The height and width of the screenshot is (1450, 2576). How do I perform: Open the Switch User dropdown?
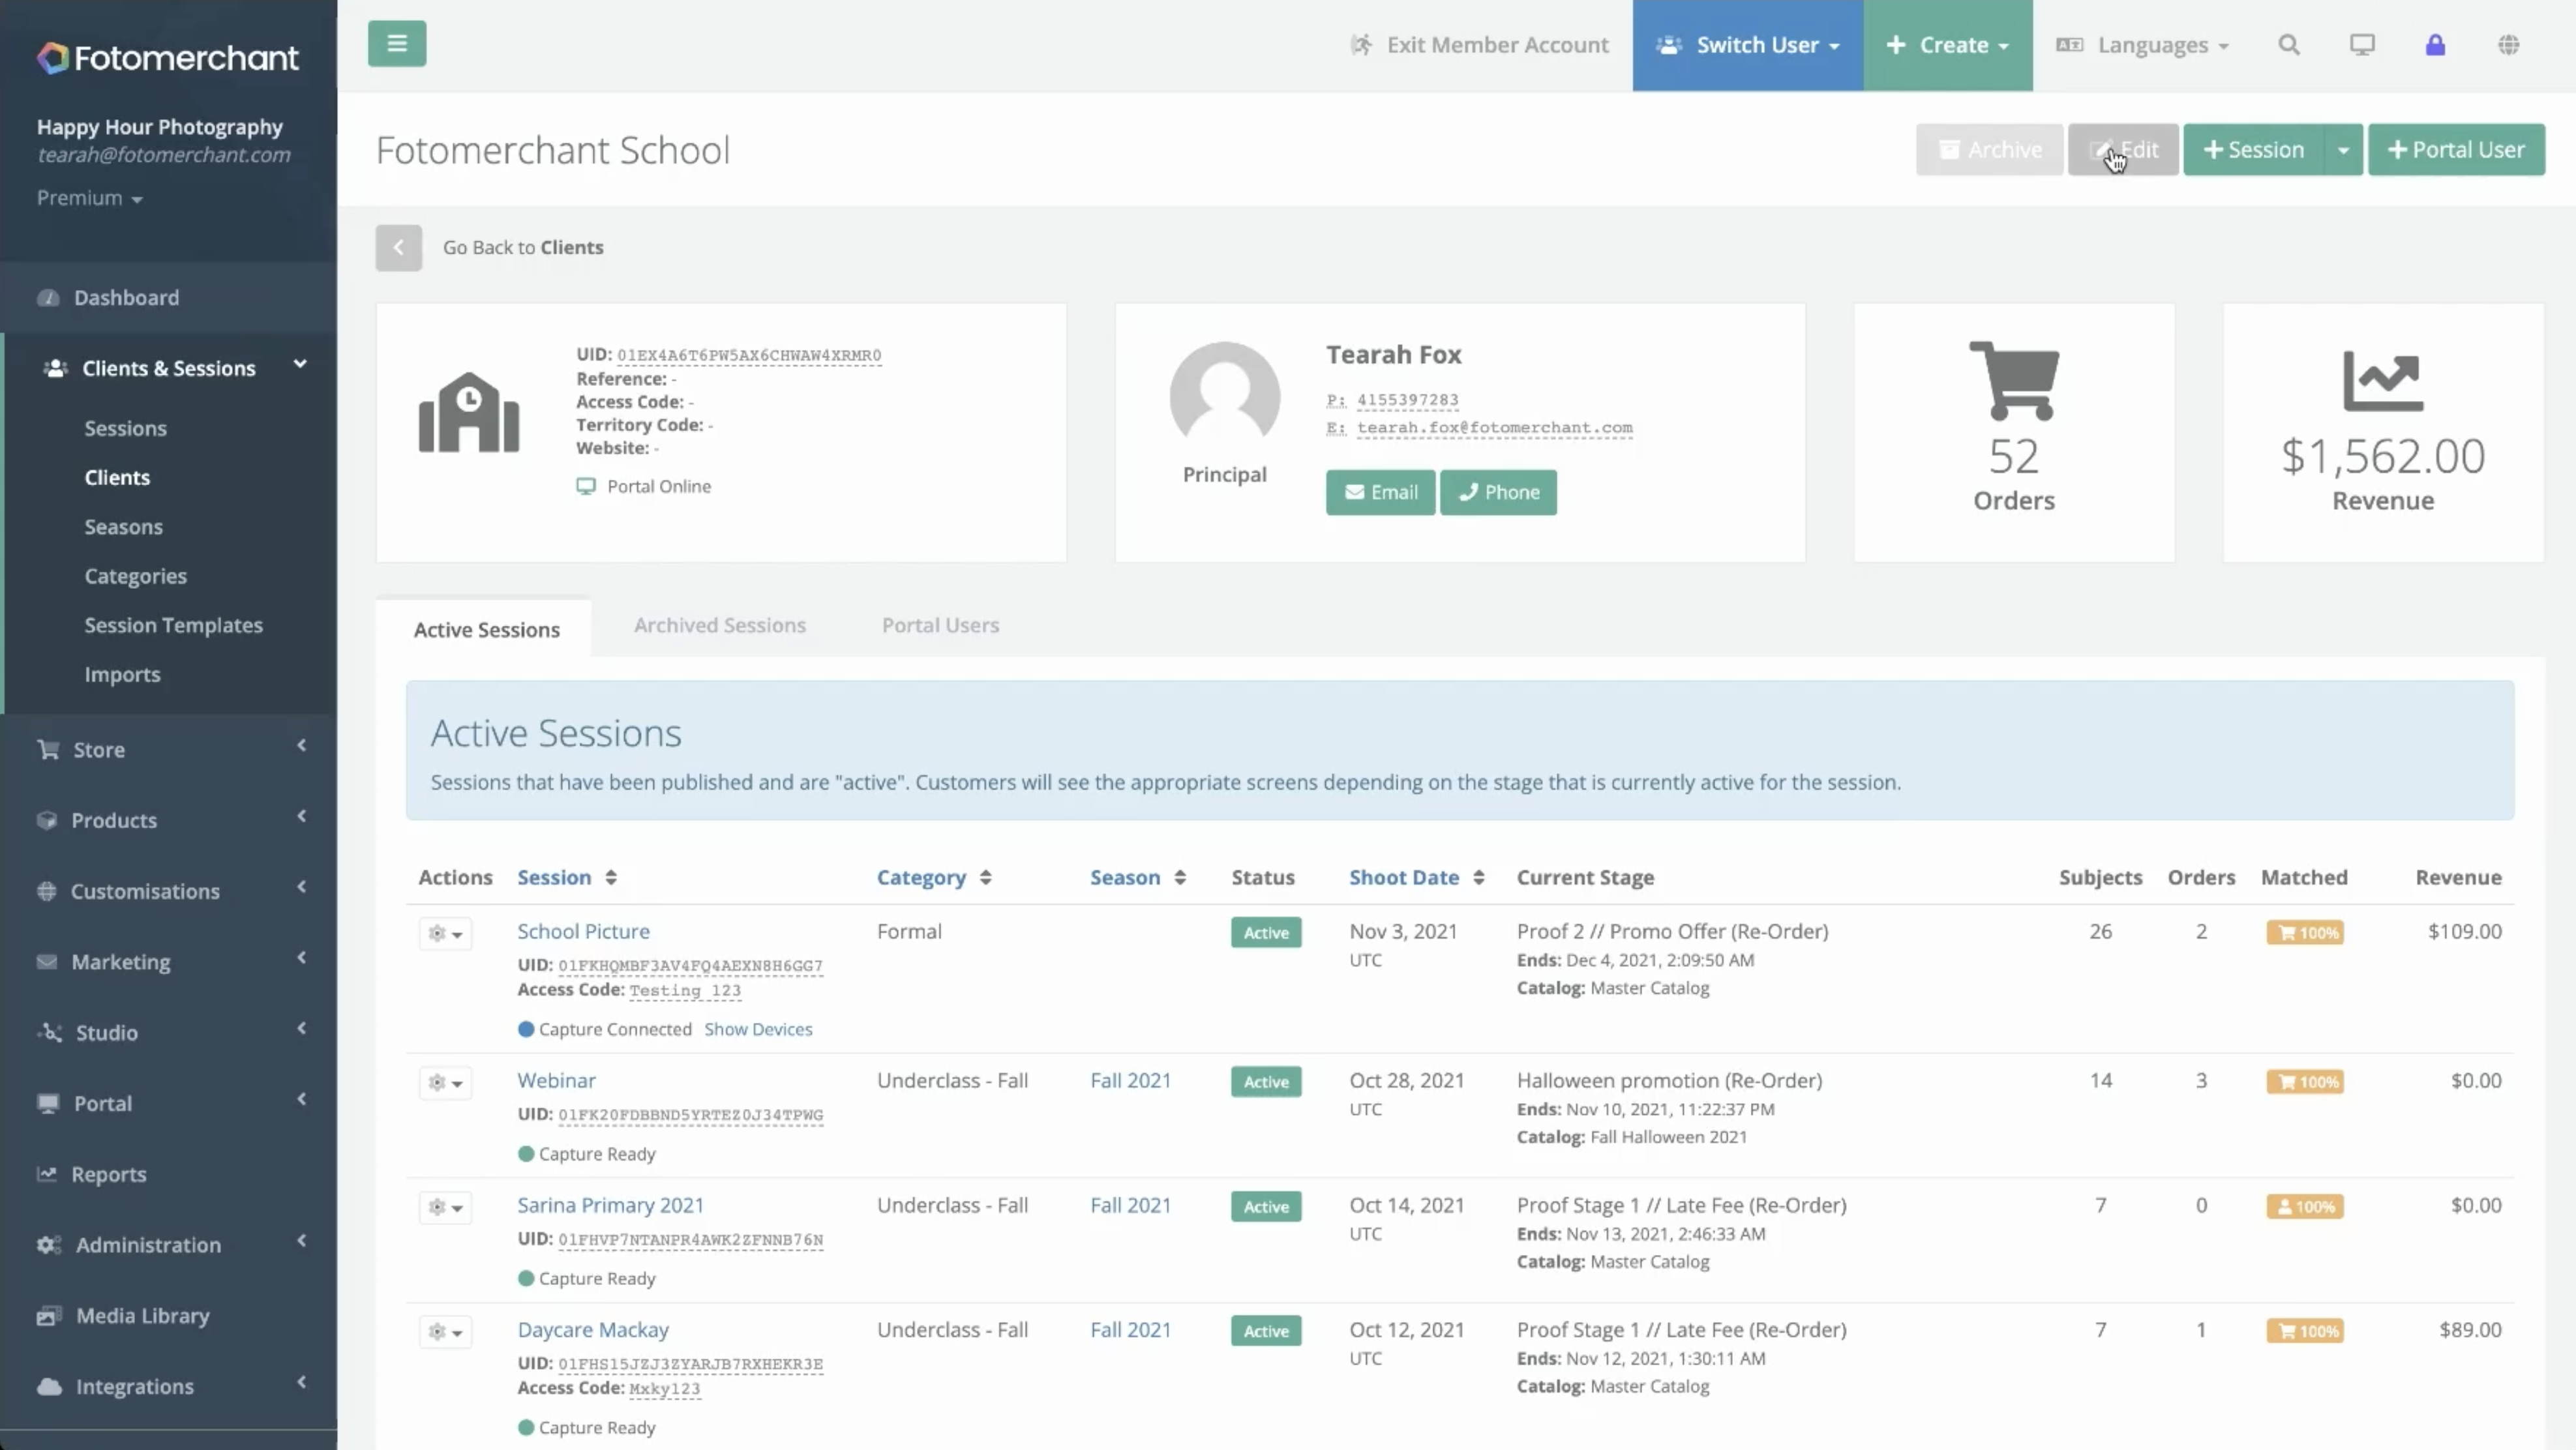point(1748,45)
